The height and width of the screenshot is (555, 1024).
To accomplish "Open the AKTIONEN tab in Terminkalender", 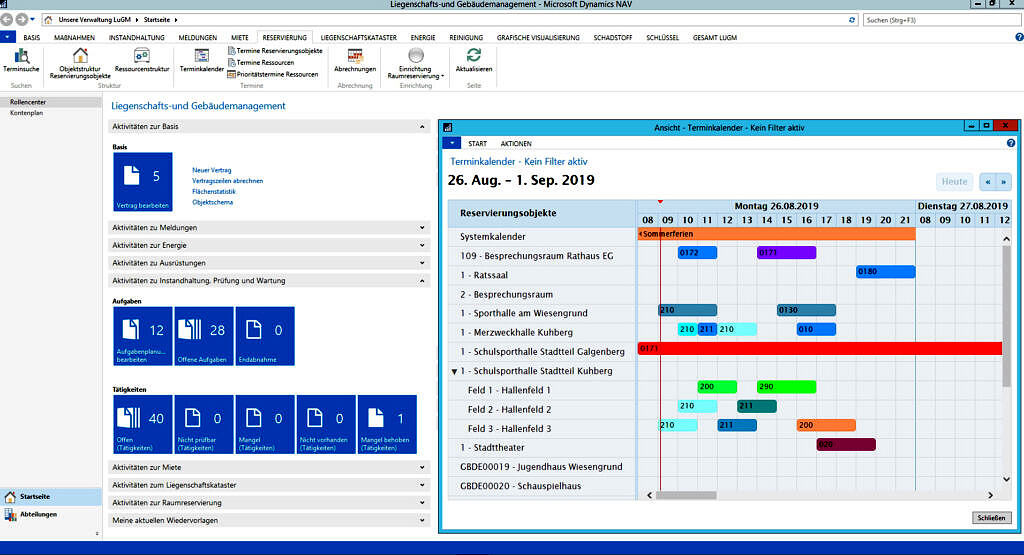I will tap(516, 144).
